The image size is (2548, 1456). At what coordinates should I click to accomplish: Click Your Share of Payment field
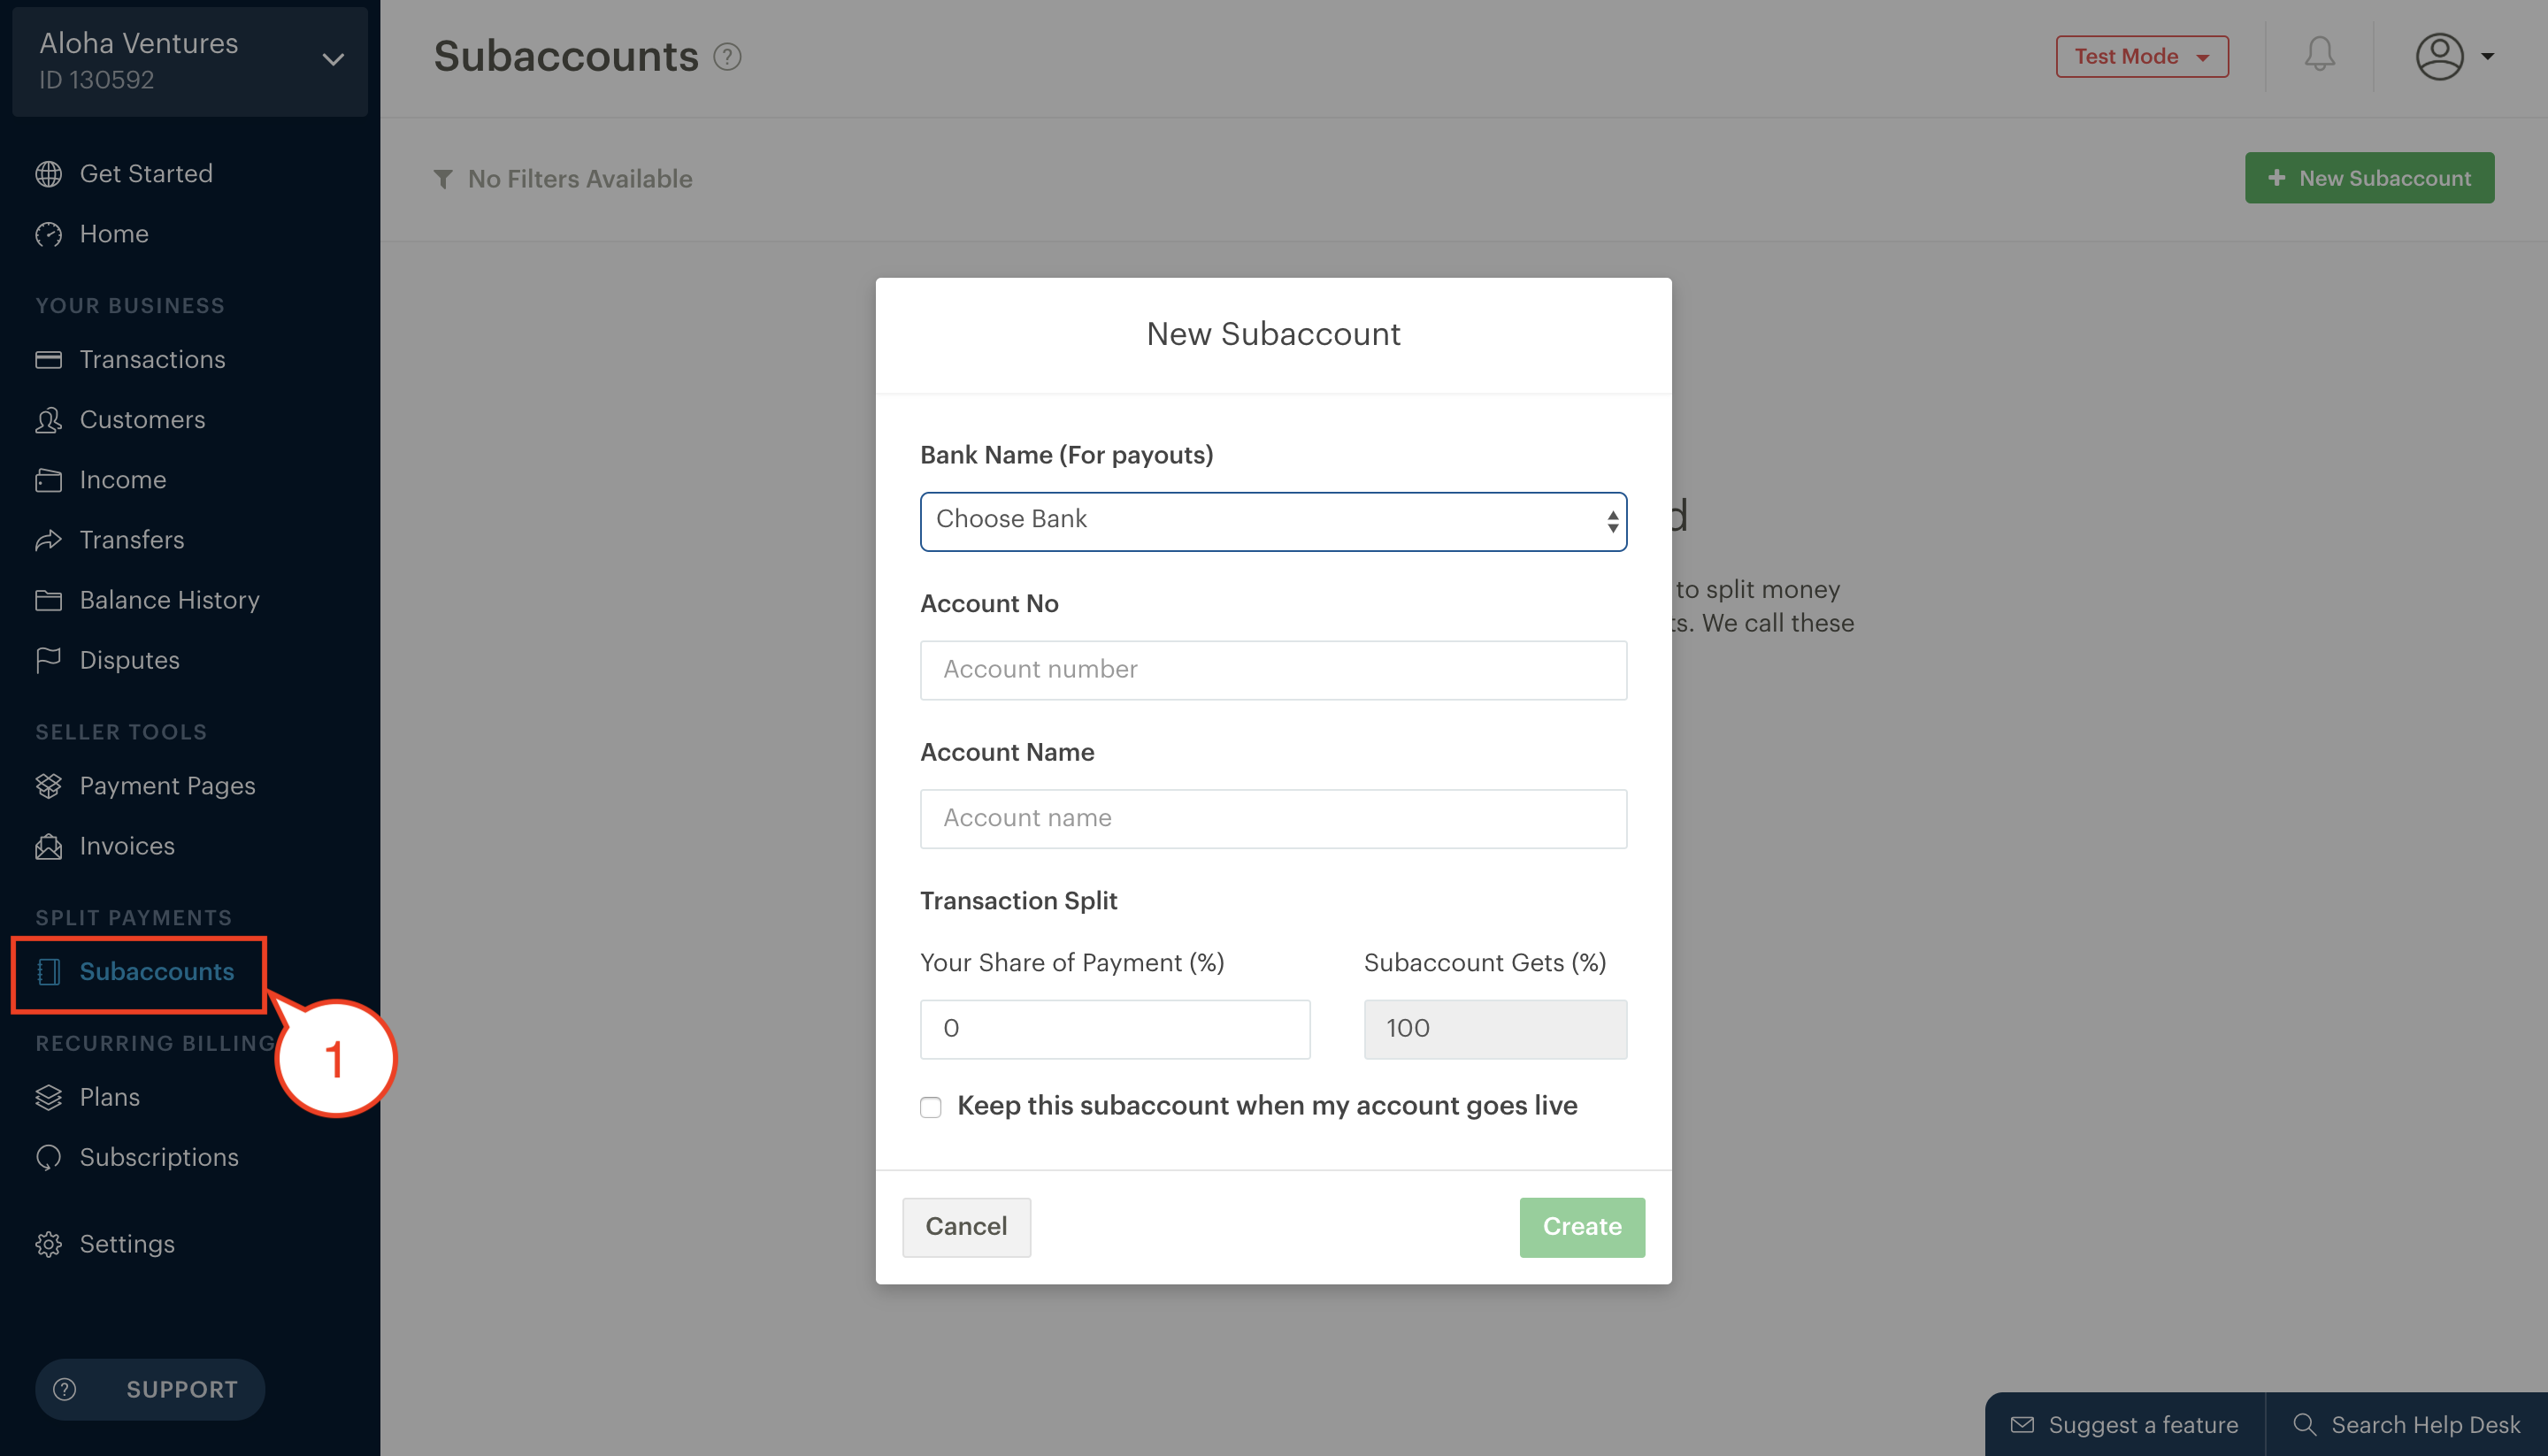[x=1115, y=1029]
